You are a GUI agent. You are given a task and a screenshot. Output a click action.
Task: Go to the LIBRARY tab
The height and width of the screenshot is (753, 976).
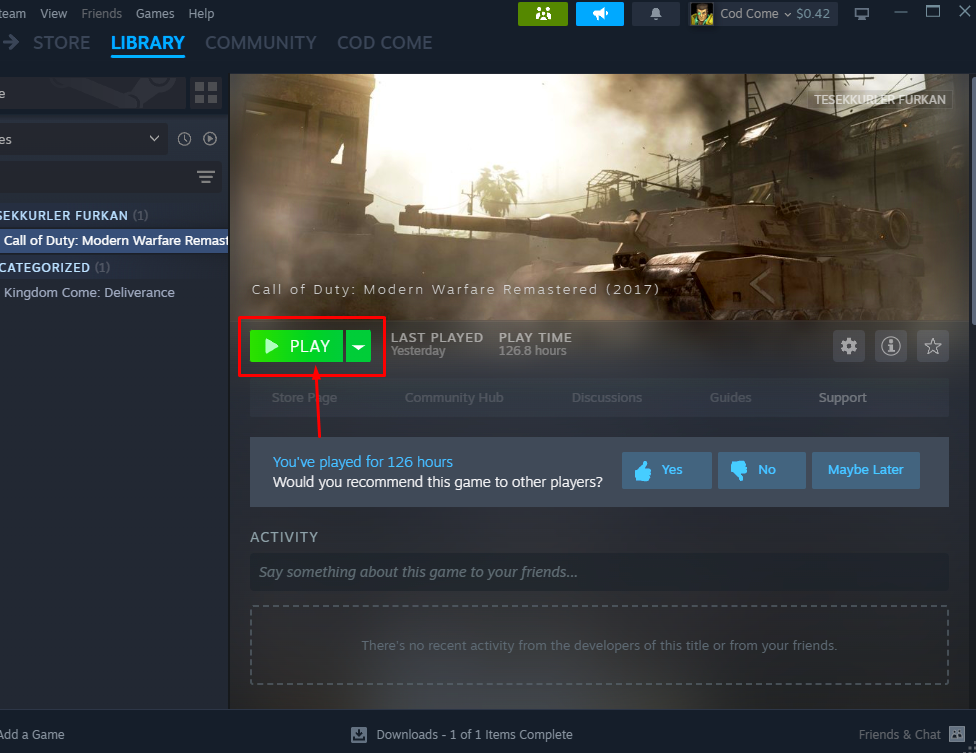coord(148,42)
